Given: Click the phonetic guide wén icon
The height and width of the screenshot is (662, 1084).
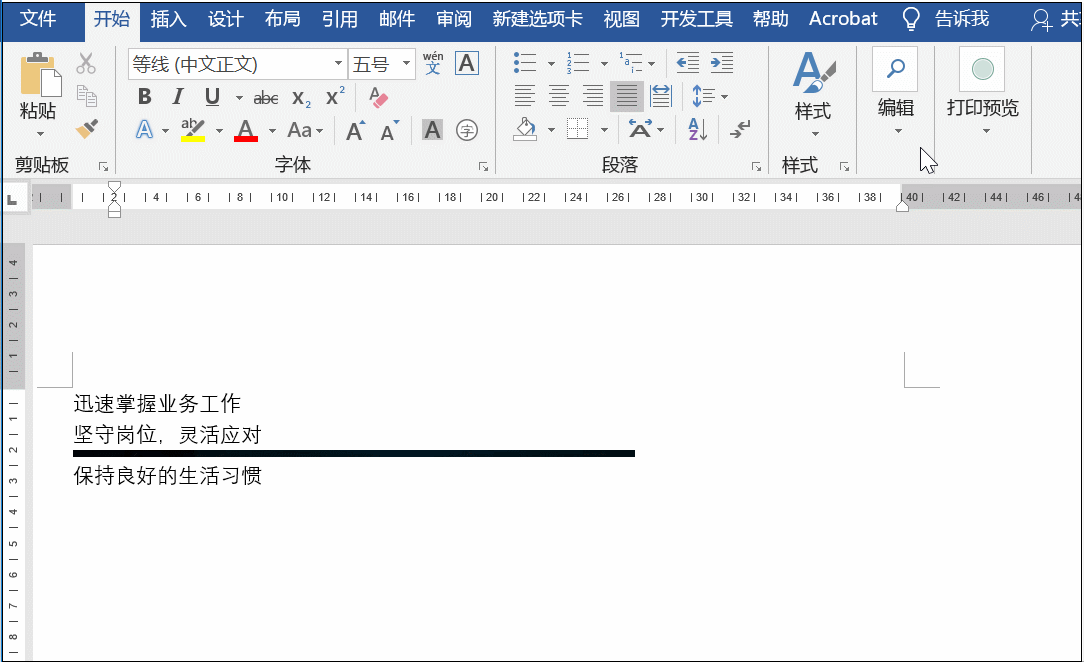Looking at the screenshot, I should pos(433,63).
